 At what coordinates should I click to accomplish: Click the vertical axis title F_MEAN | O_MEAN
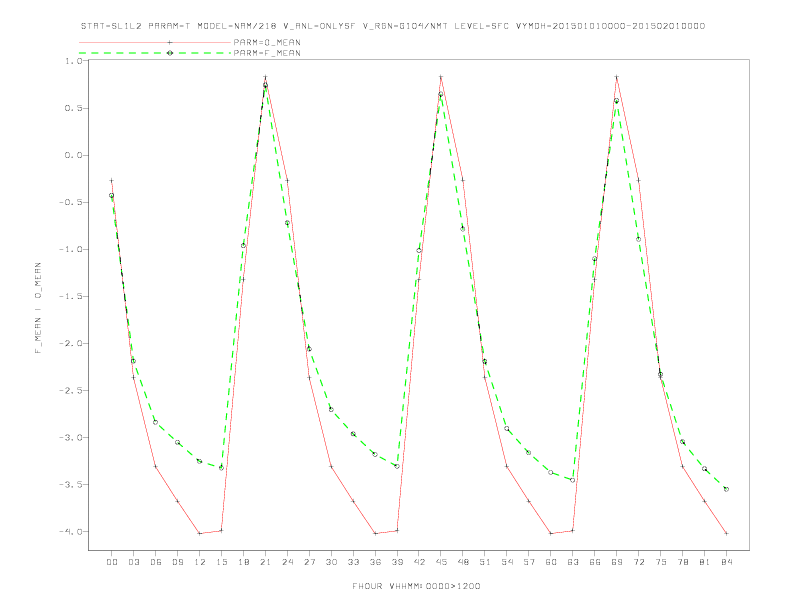click(38, 308)
